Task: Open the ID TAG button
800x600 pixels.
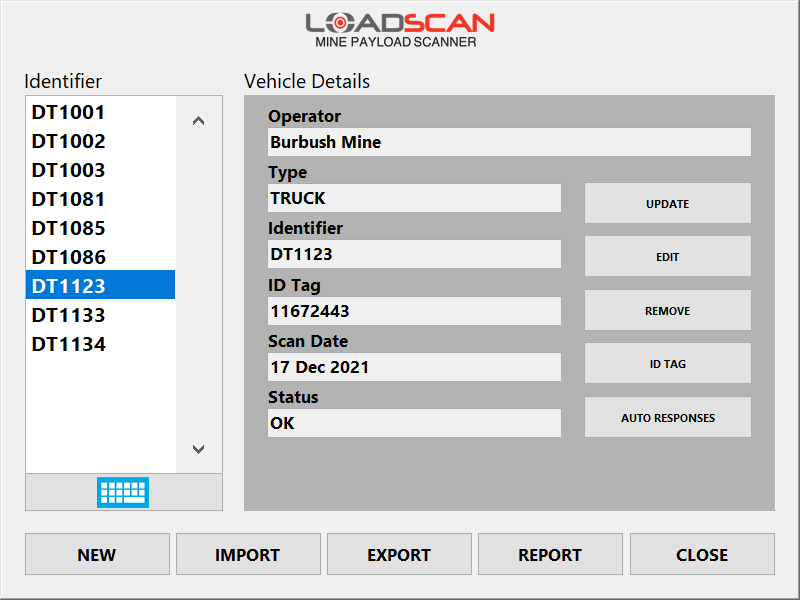Action: tap(667, 363)
